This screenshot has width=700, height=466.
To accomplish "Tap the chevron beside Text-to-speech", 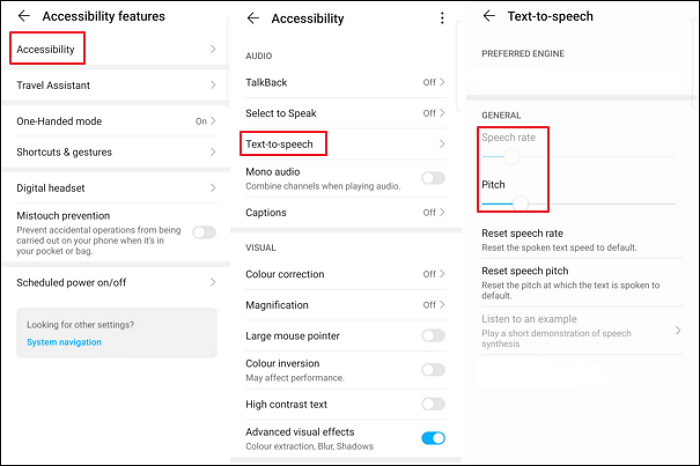I will [x=441, y=145].
